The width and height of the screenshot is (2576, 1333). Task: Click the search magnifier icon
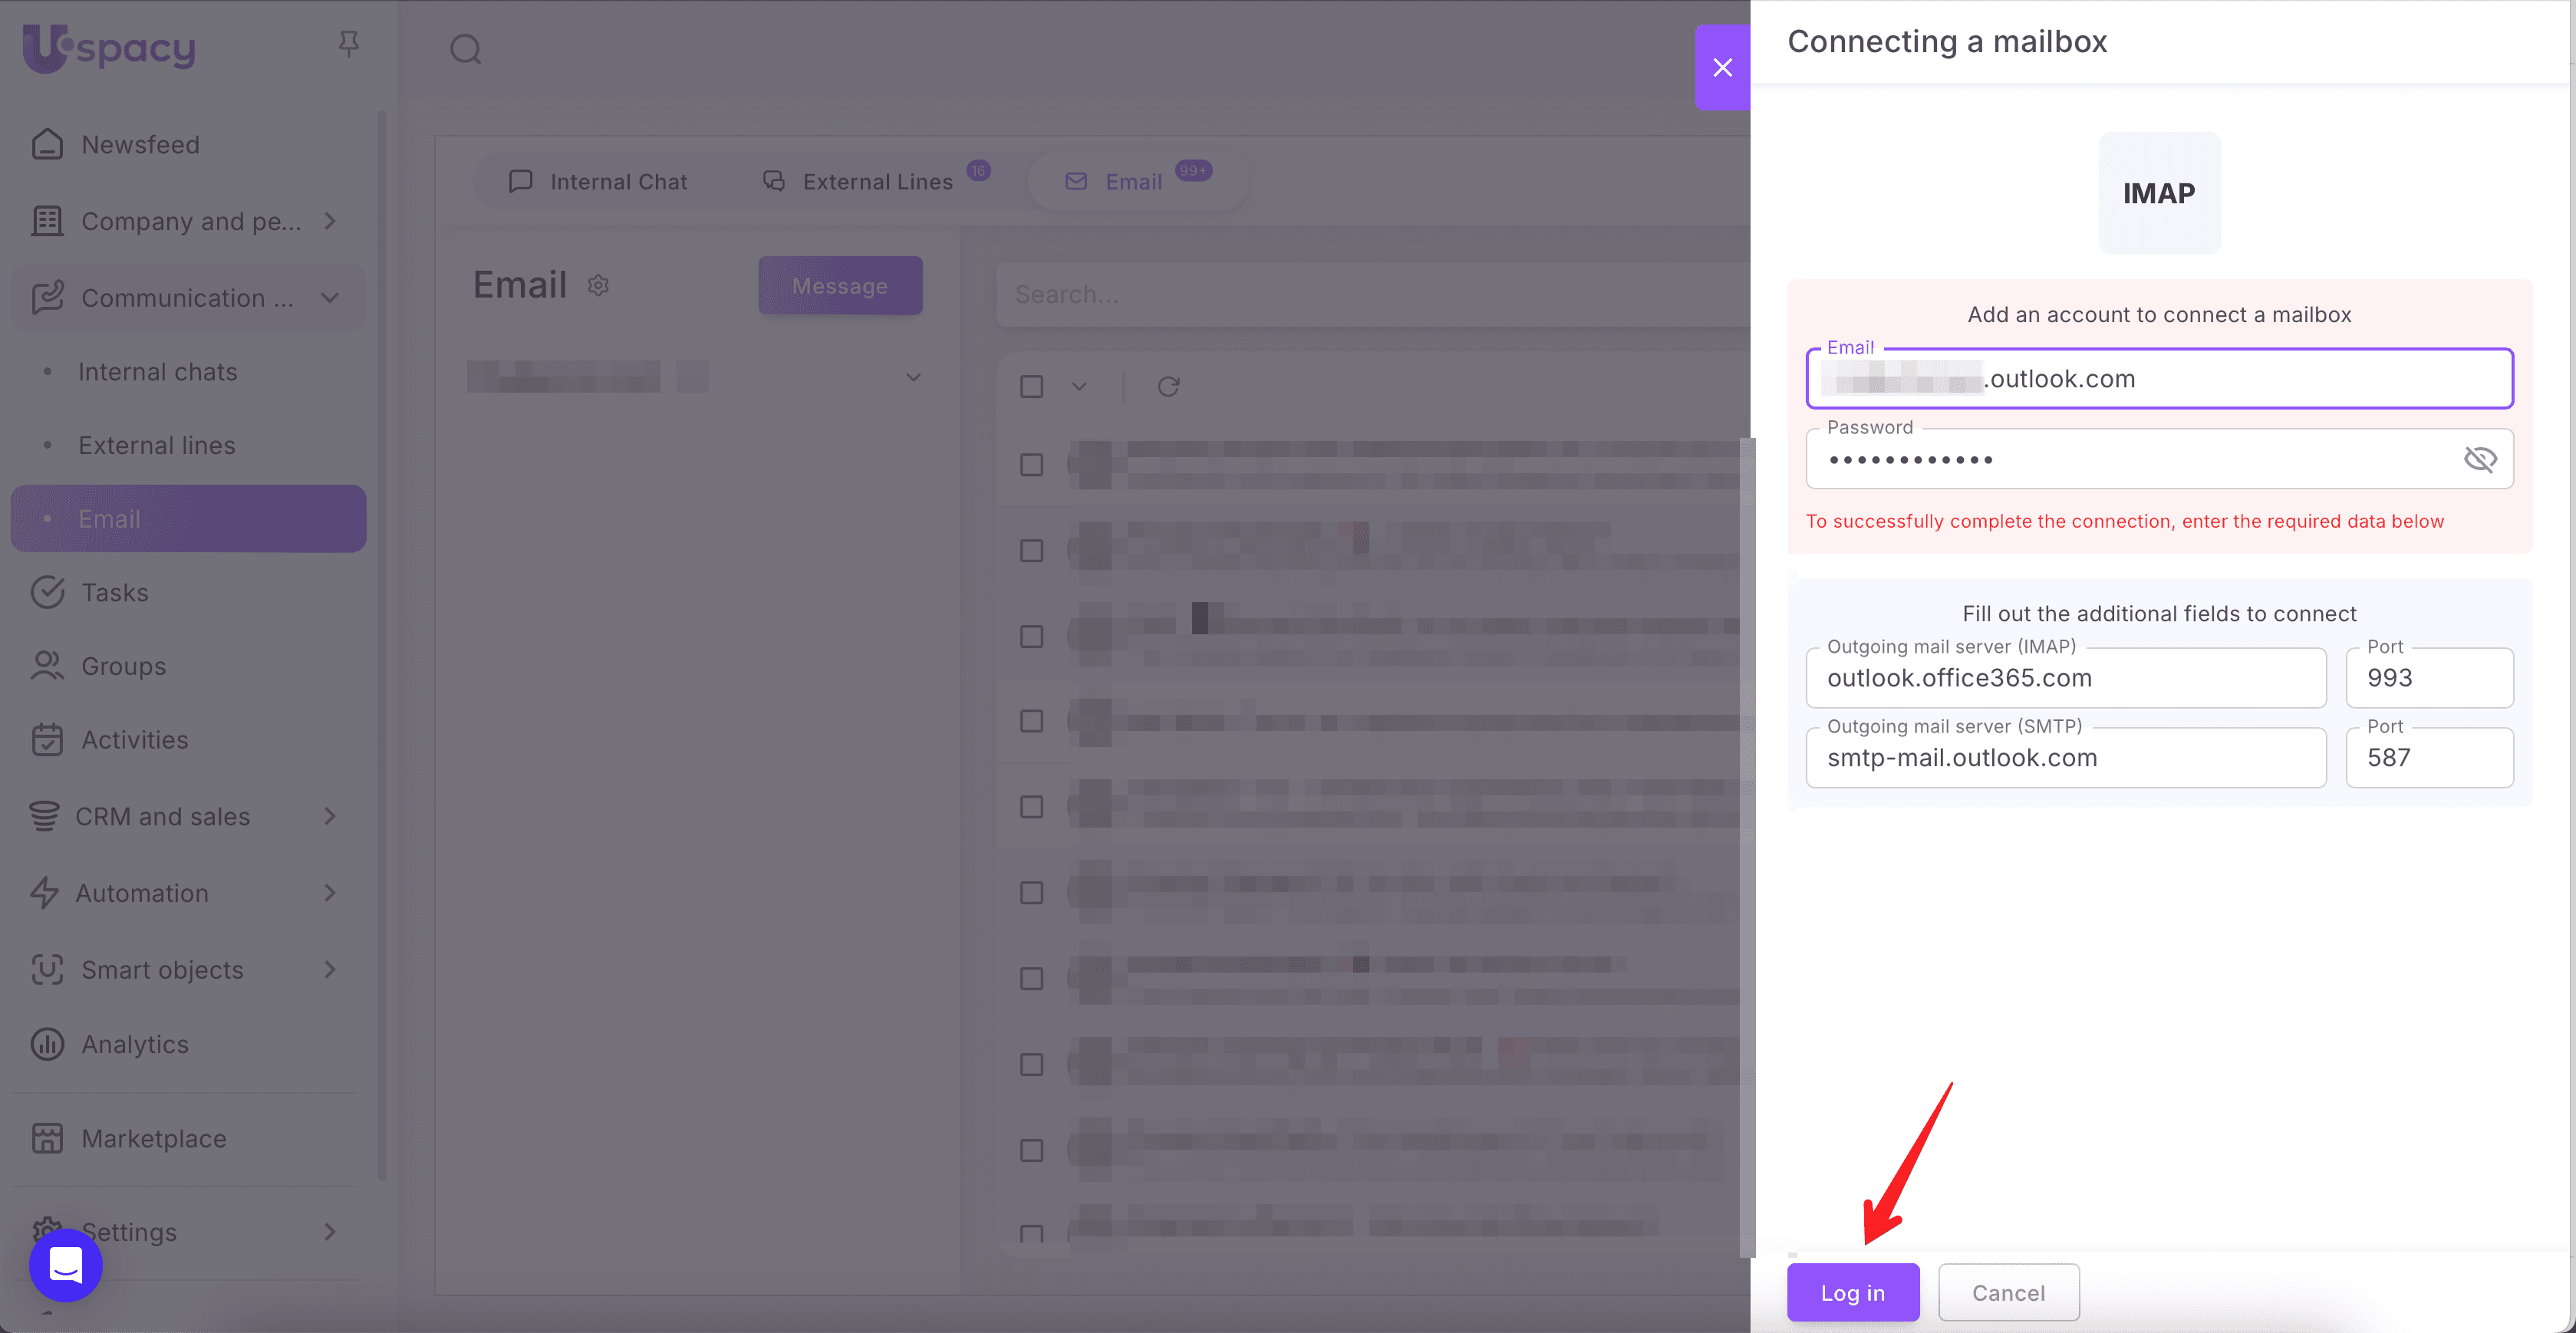click(x=465, y=49)
